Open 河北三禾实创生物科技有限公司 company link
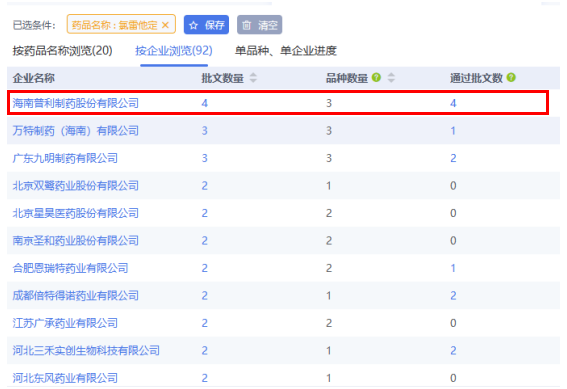 coord(86,350)
